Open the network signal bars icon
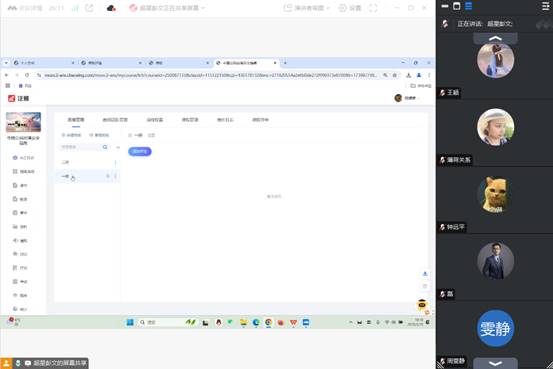This screenshot has width=553, height=369. pos(75,8)
